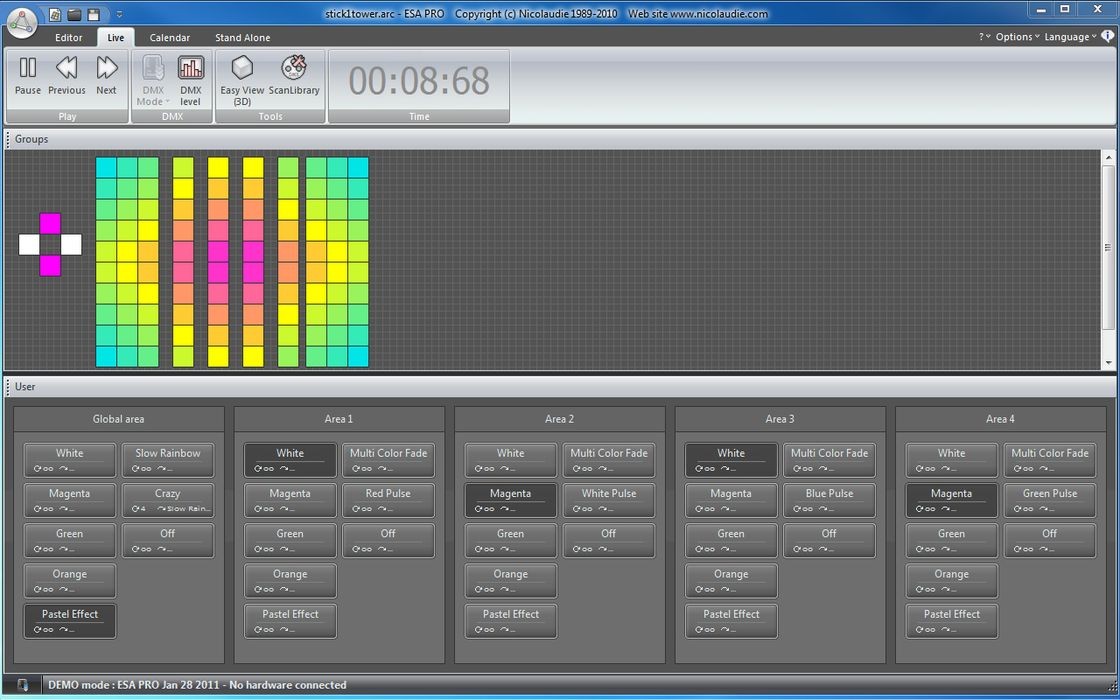Click the top magenta square in Groups
Screen dimensions: 1120x700
[50, 223]
